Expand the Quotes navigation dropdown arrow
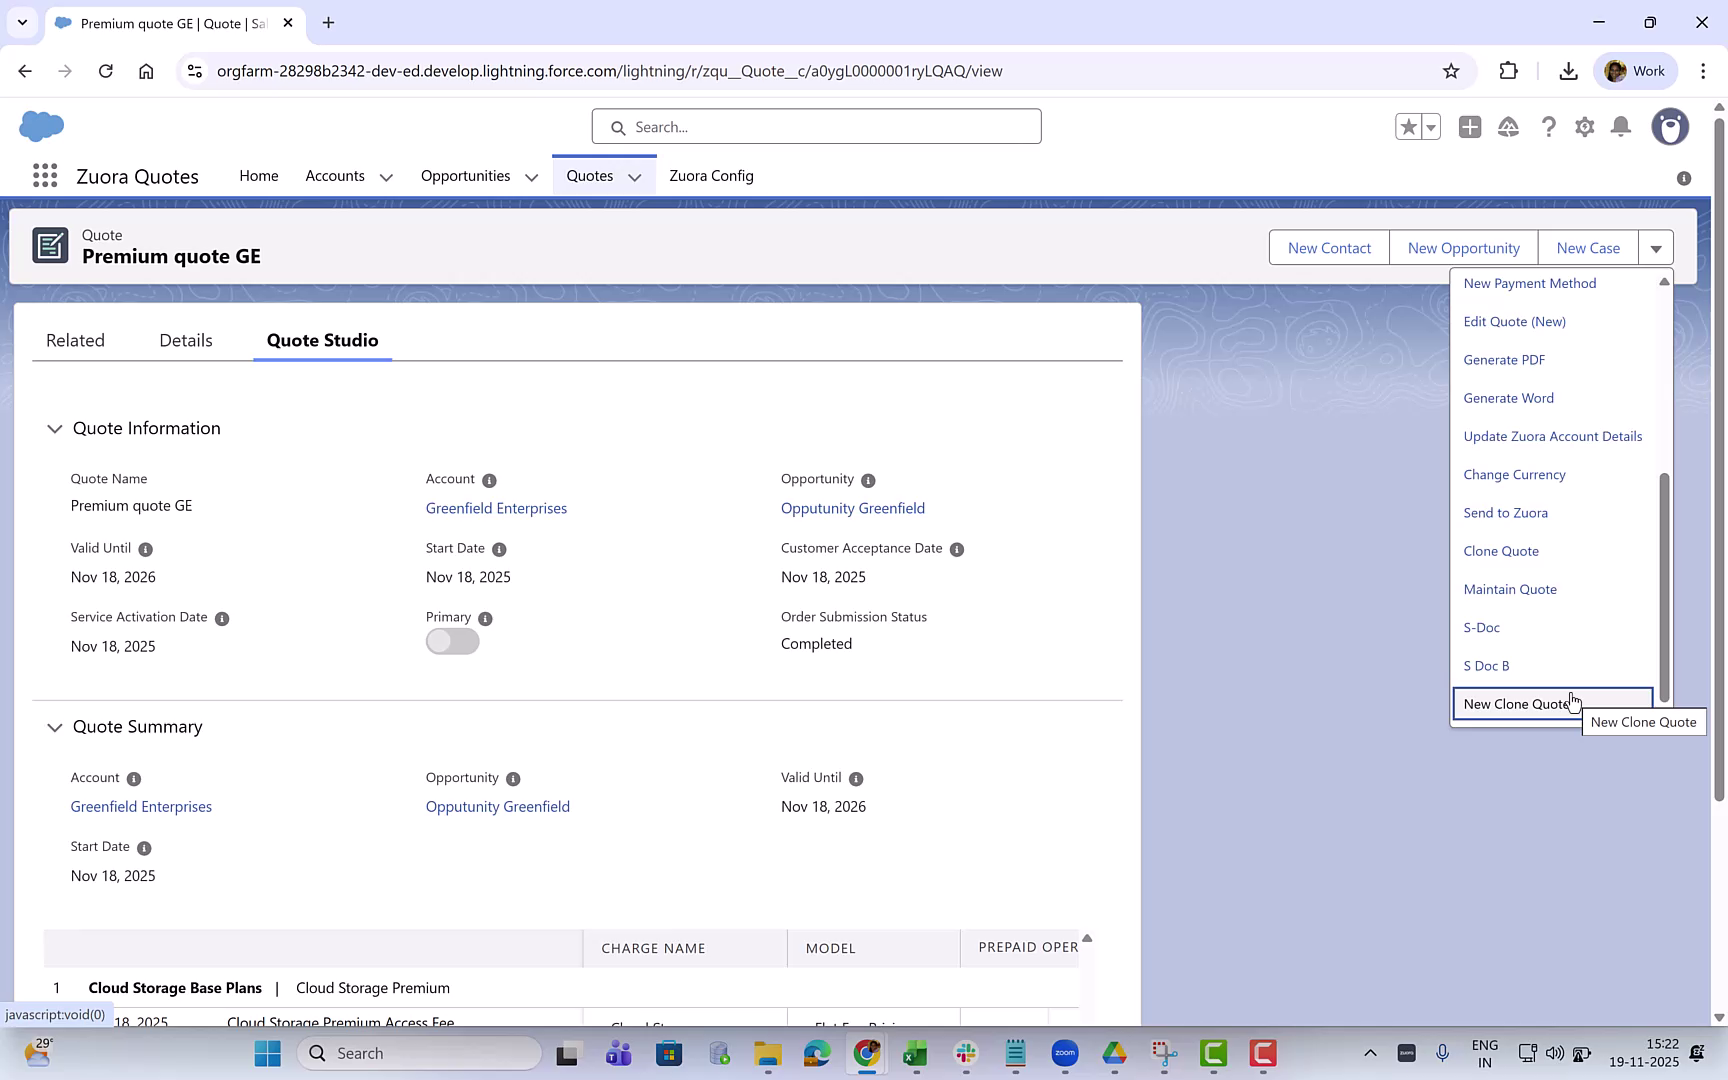 635,176
